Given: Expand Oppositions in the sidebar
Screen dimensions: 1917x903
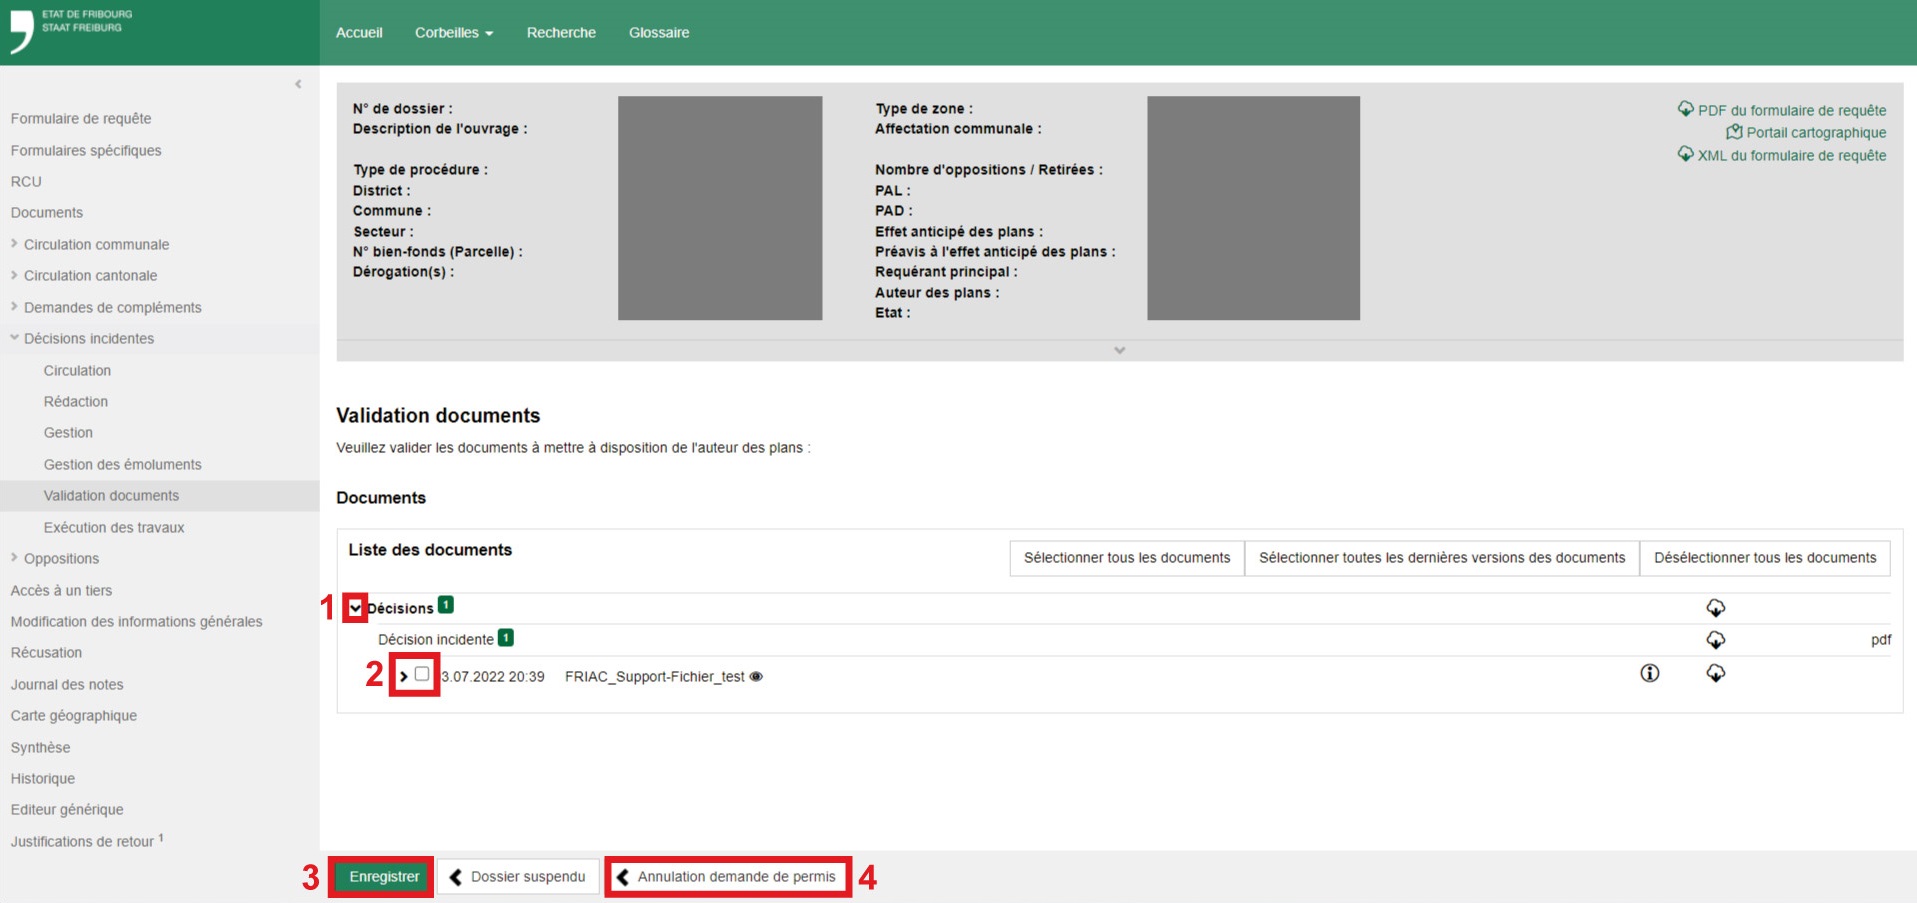Looking at the screenshot, I should tap(61, 559).
